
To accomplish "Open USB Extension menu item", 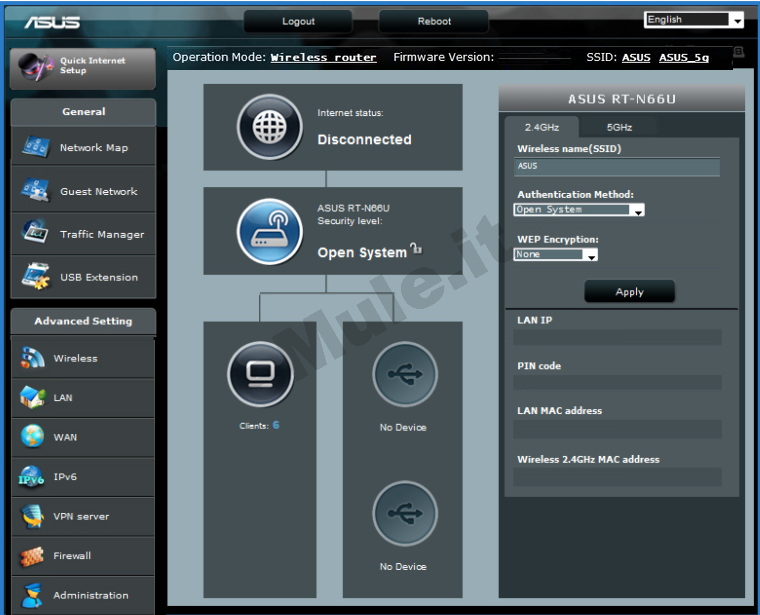I will (x=83, y=277).
